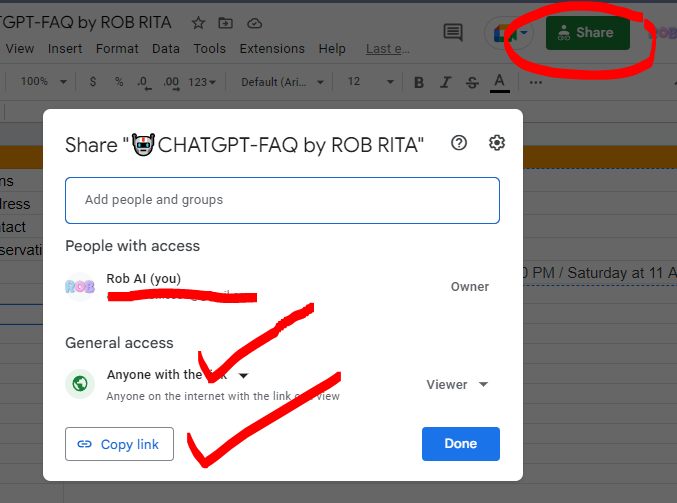Open share settings gear icon
The height and width of the screenshot is (503, 677).
[497, 142]
